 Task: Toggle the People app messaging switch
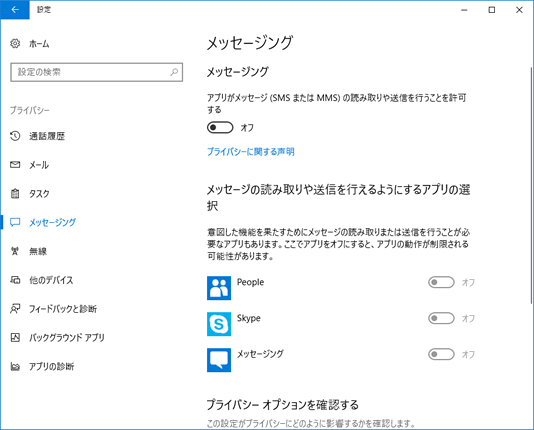441,282
